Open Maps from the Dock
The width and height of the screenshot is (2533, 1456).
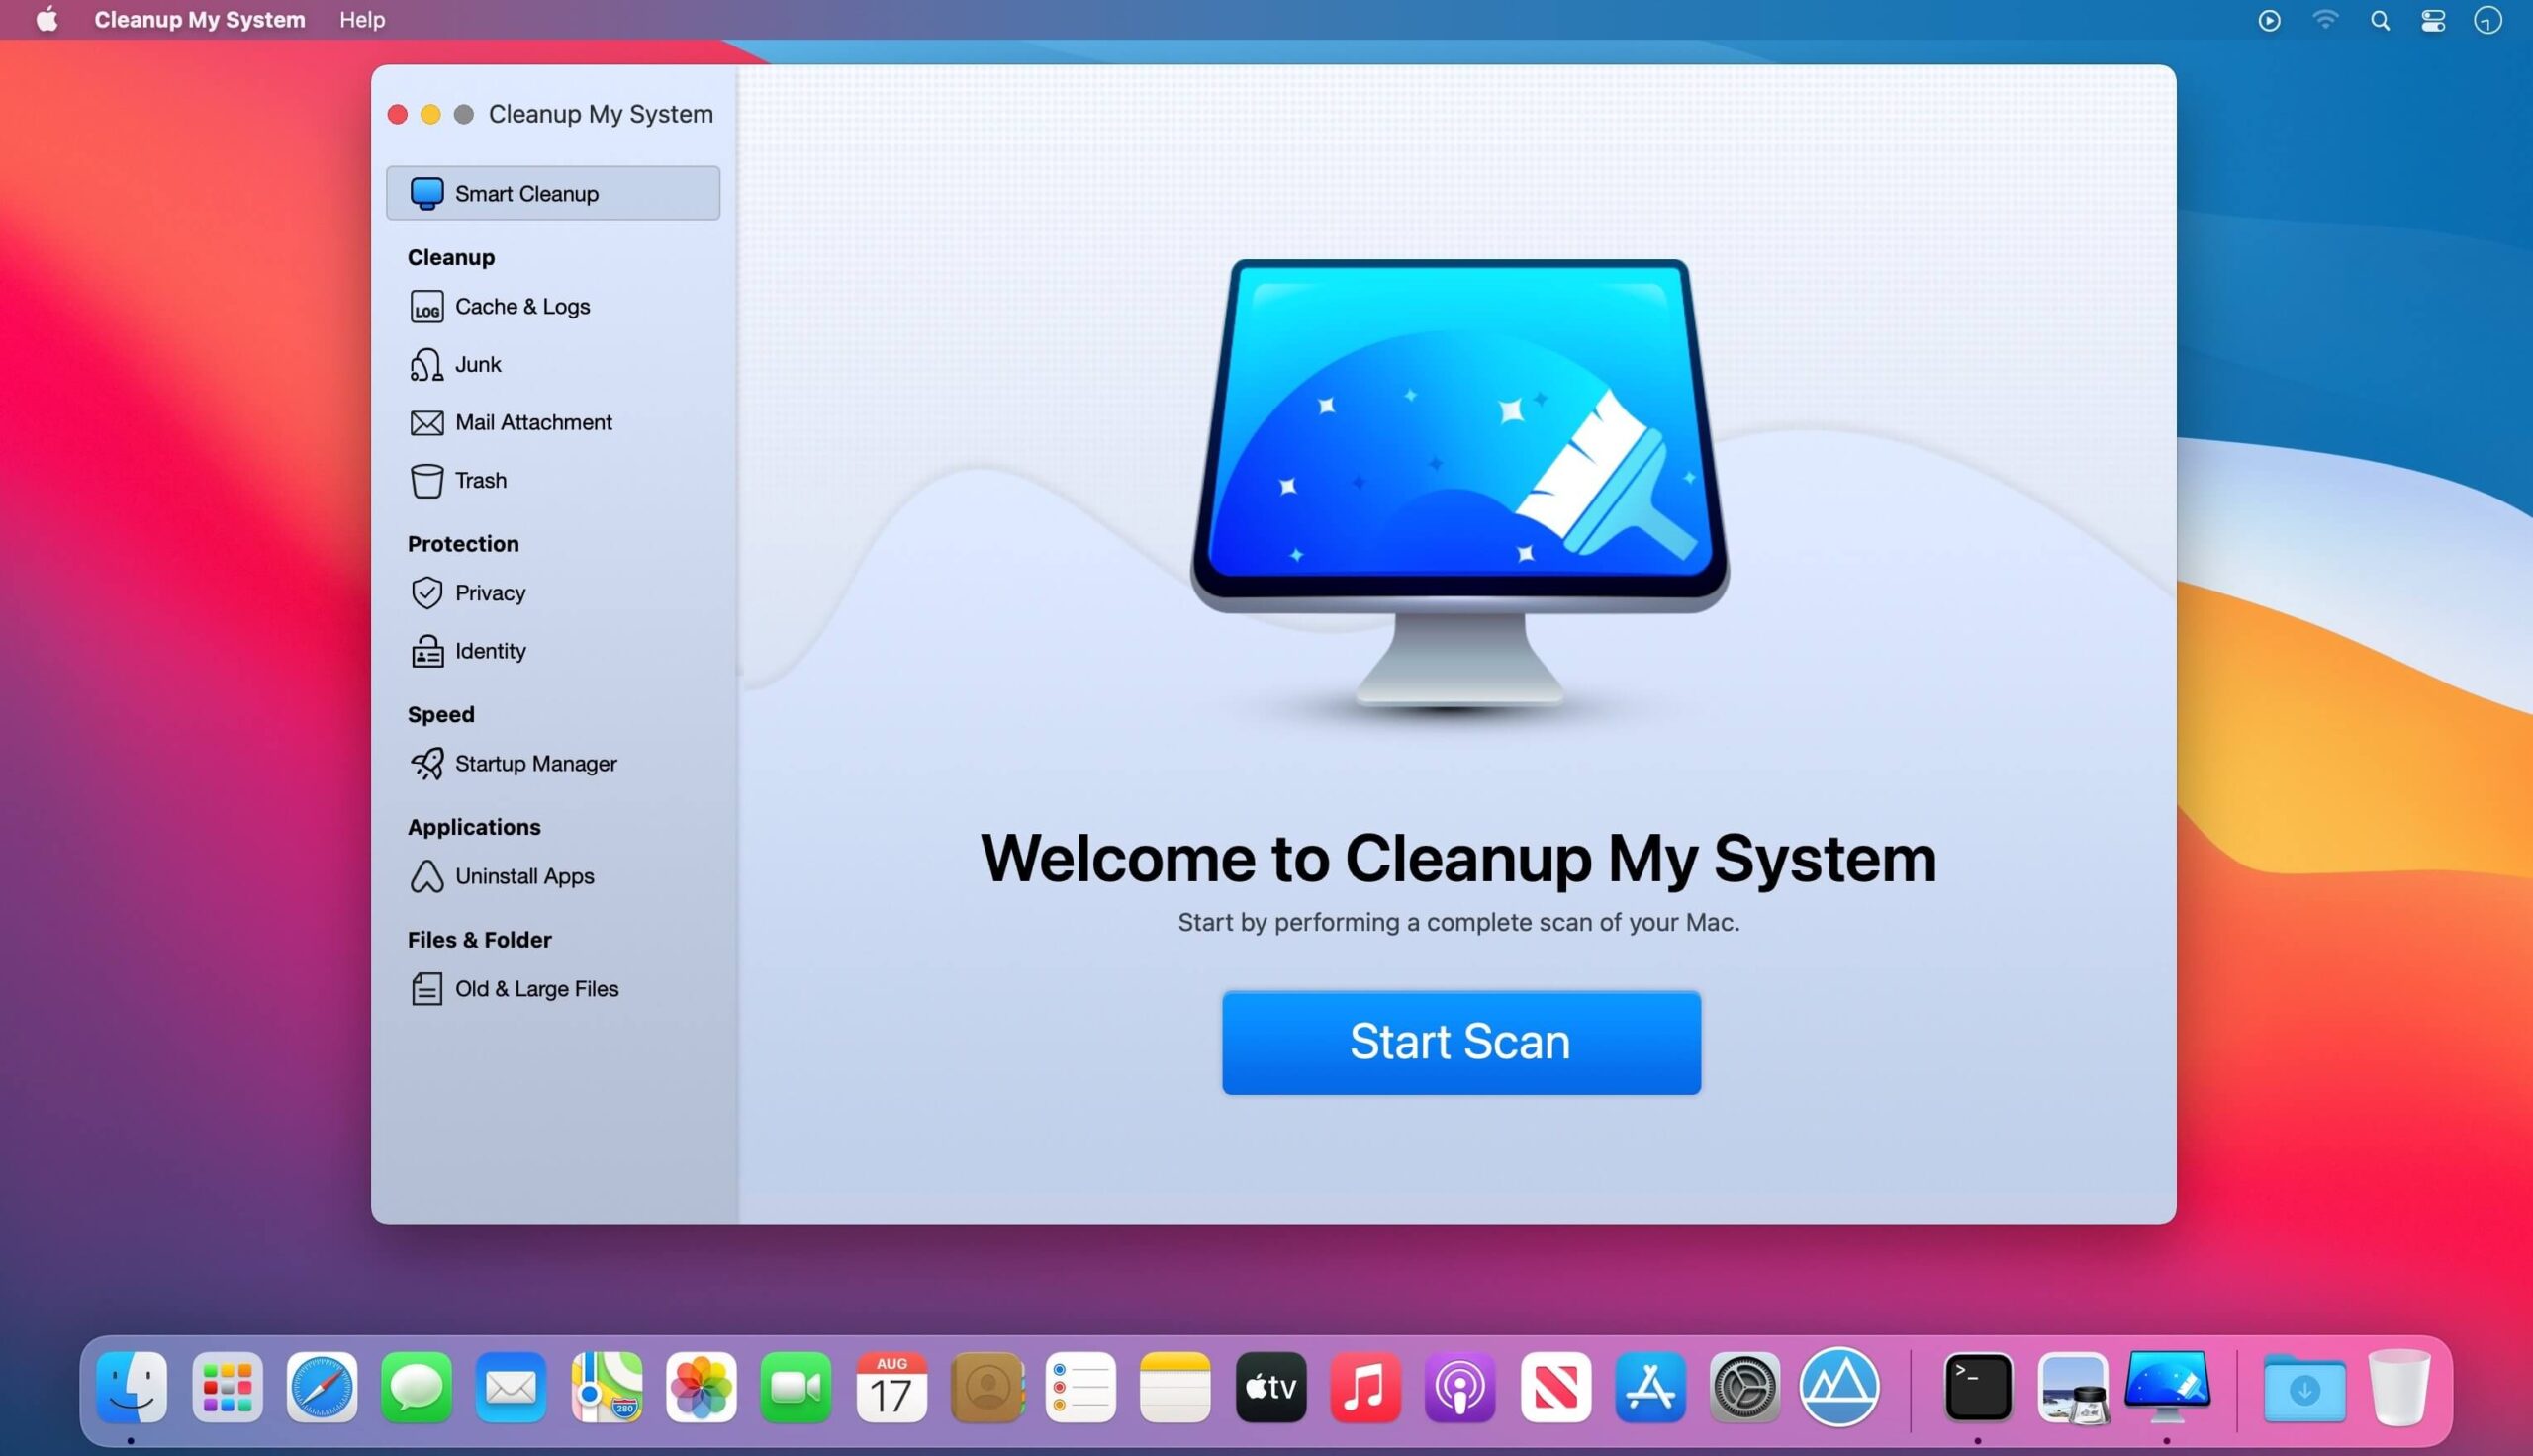click(606, 1388)
